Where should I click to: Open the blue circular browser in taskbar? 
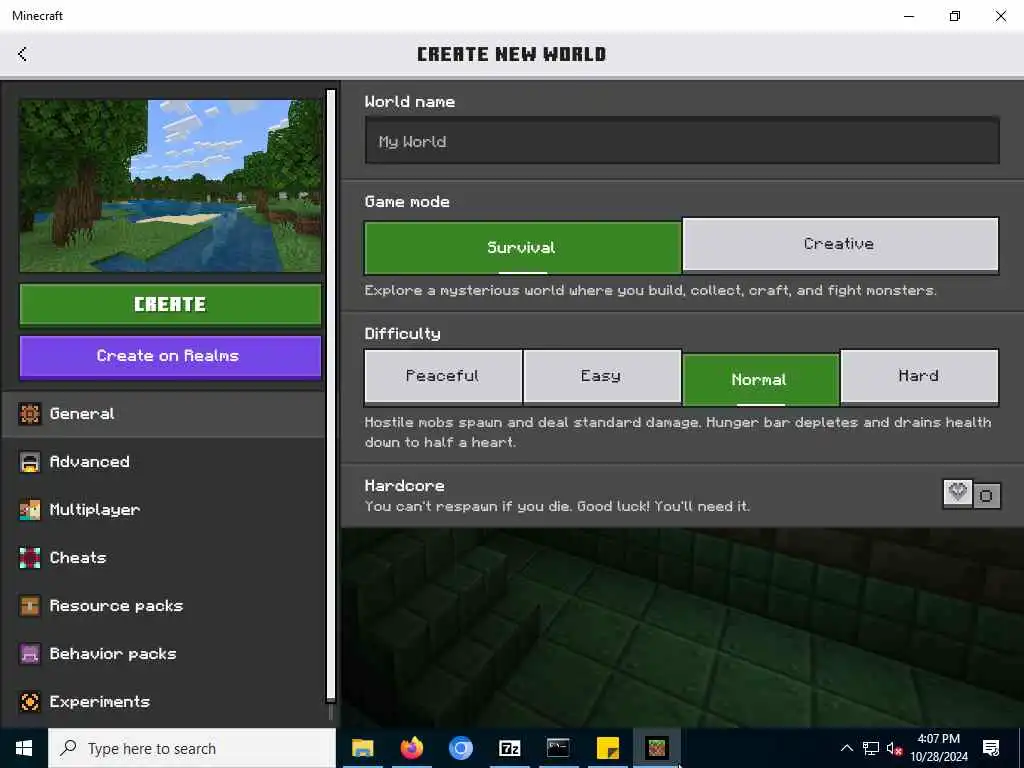pos(460,748)
